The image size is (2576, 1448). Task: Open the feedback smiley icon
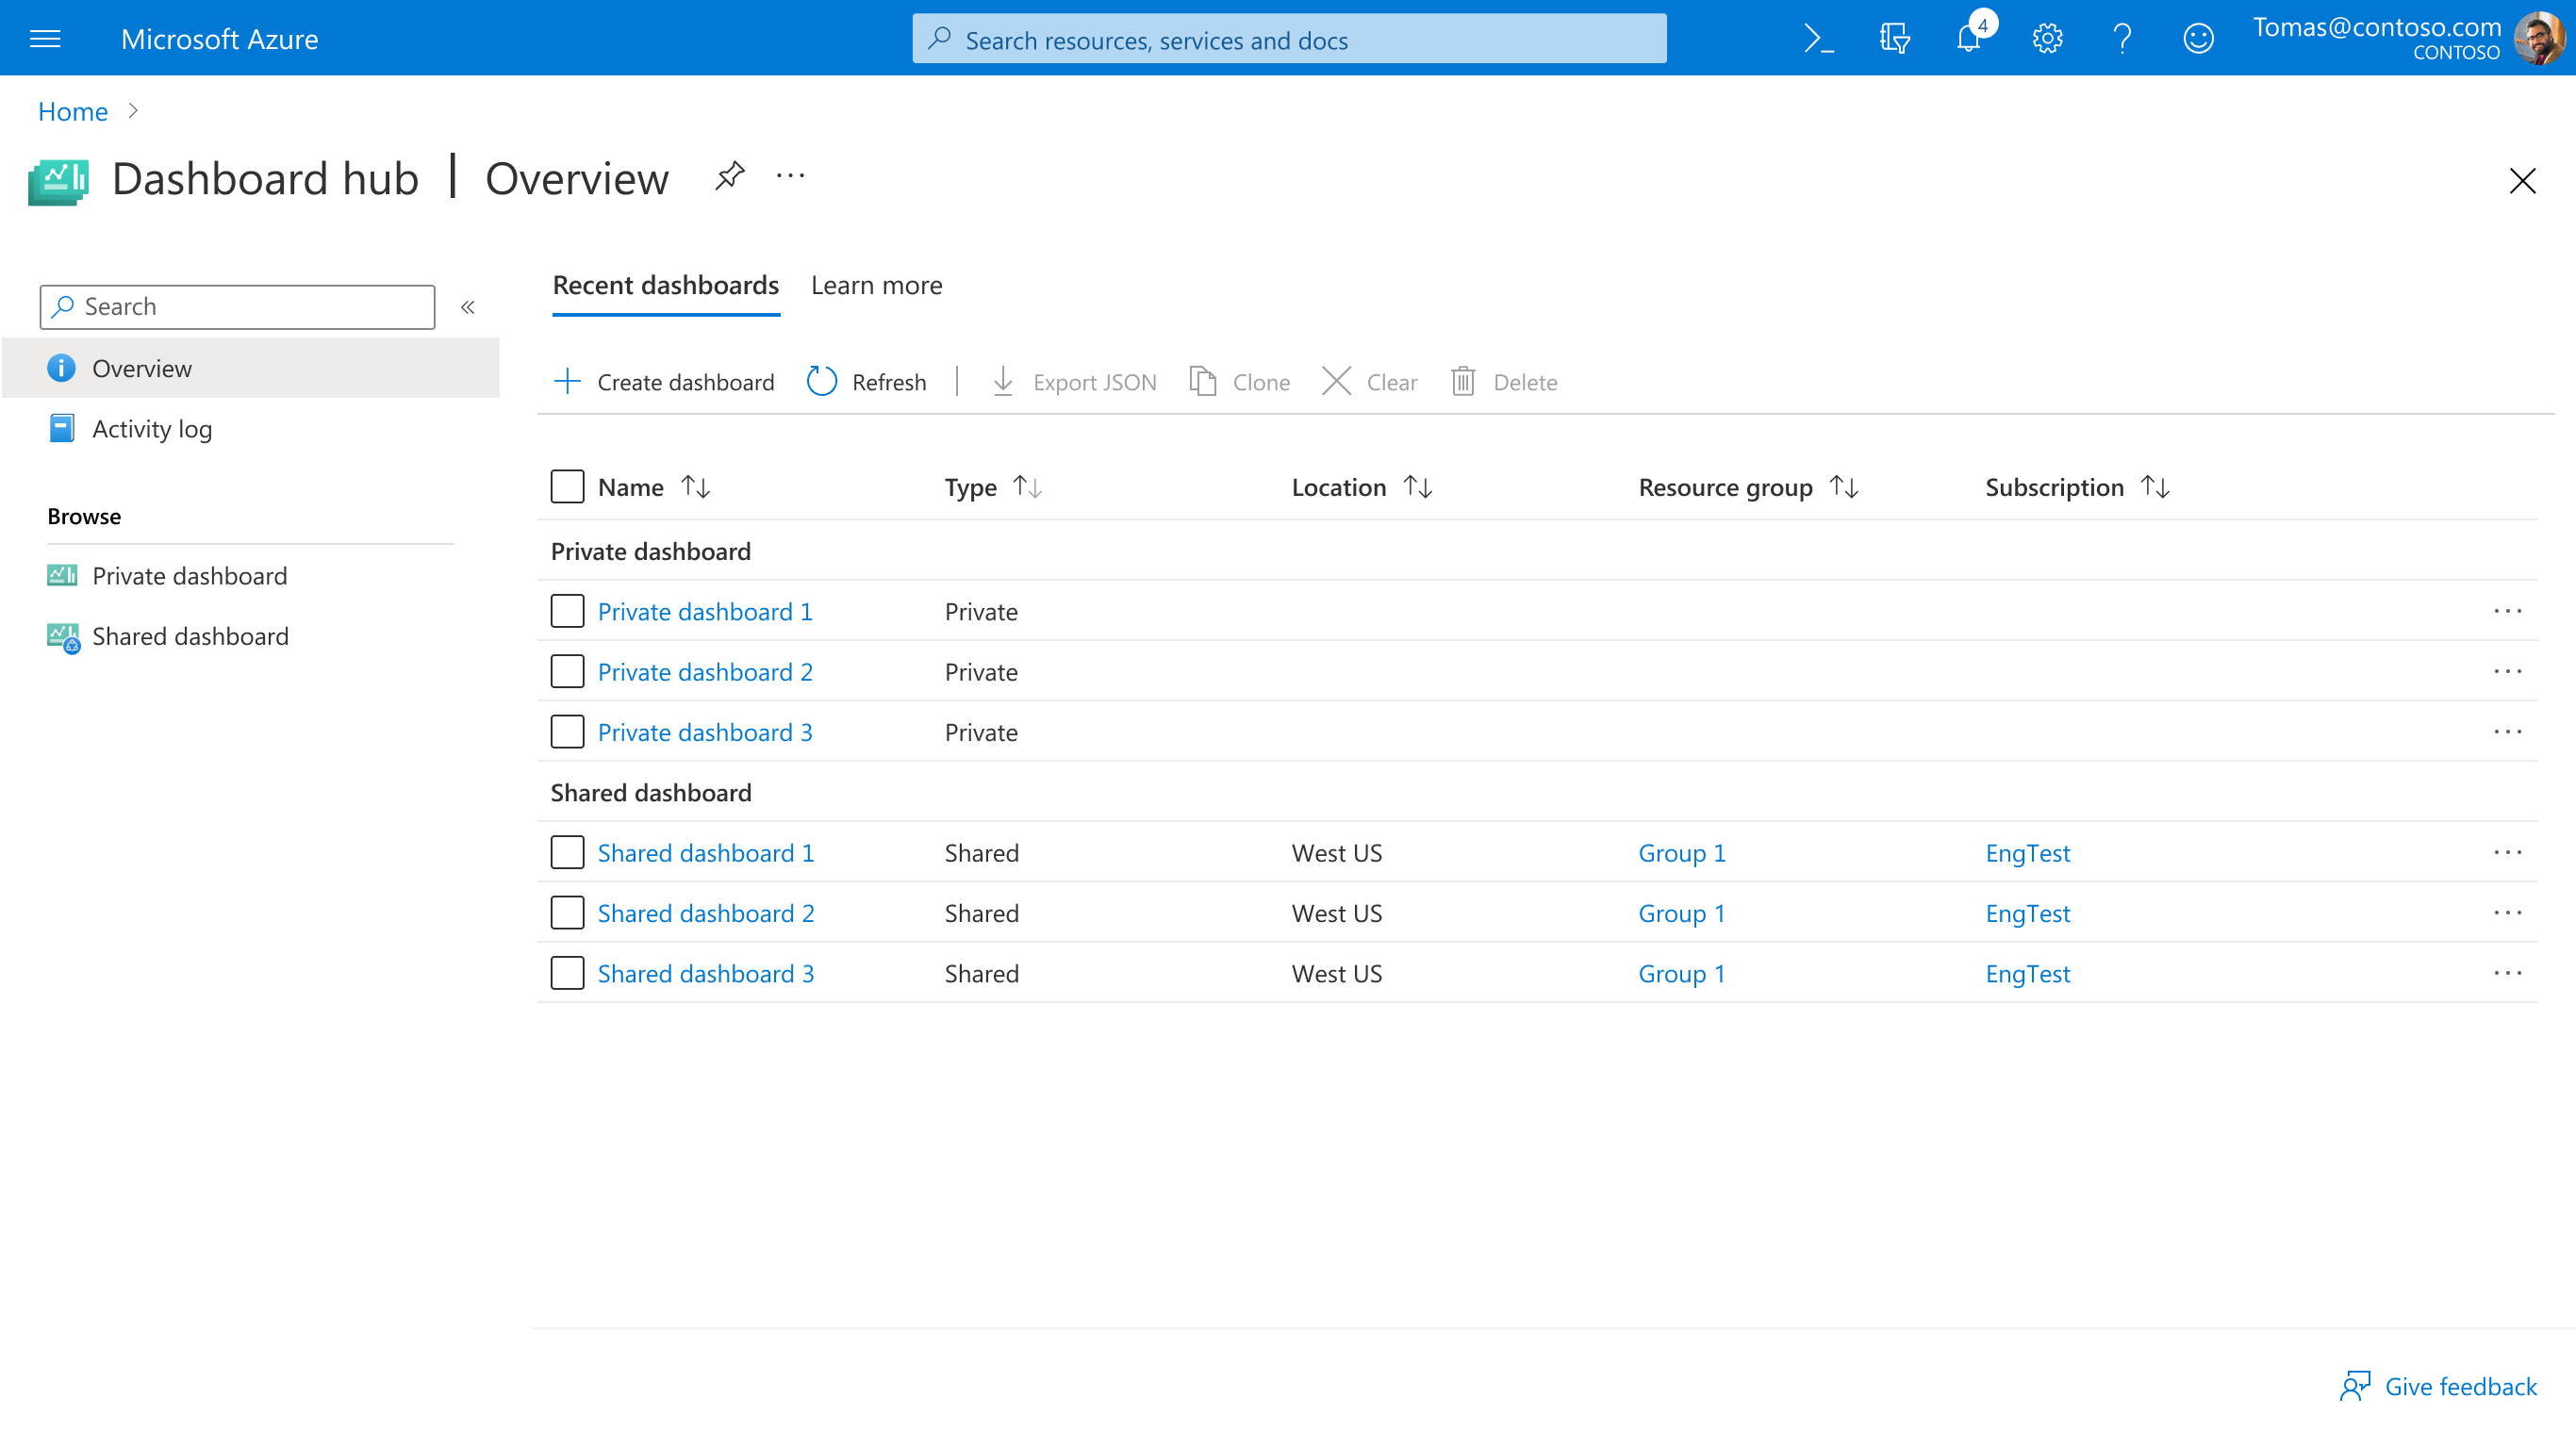click(x=2198, y=38)
